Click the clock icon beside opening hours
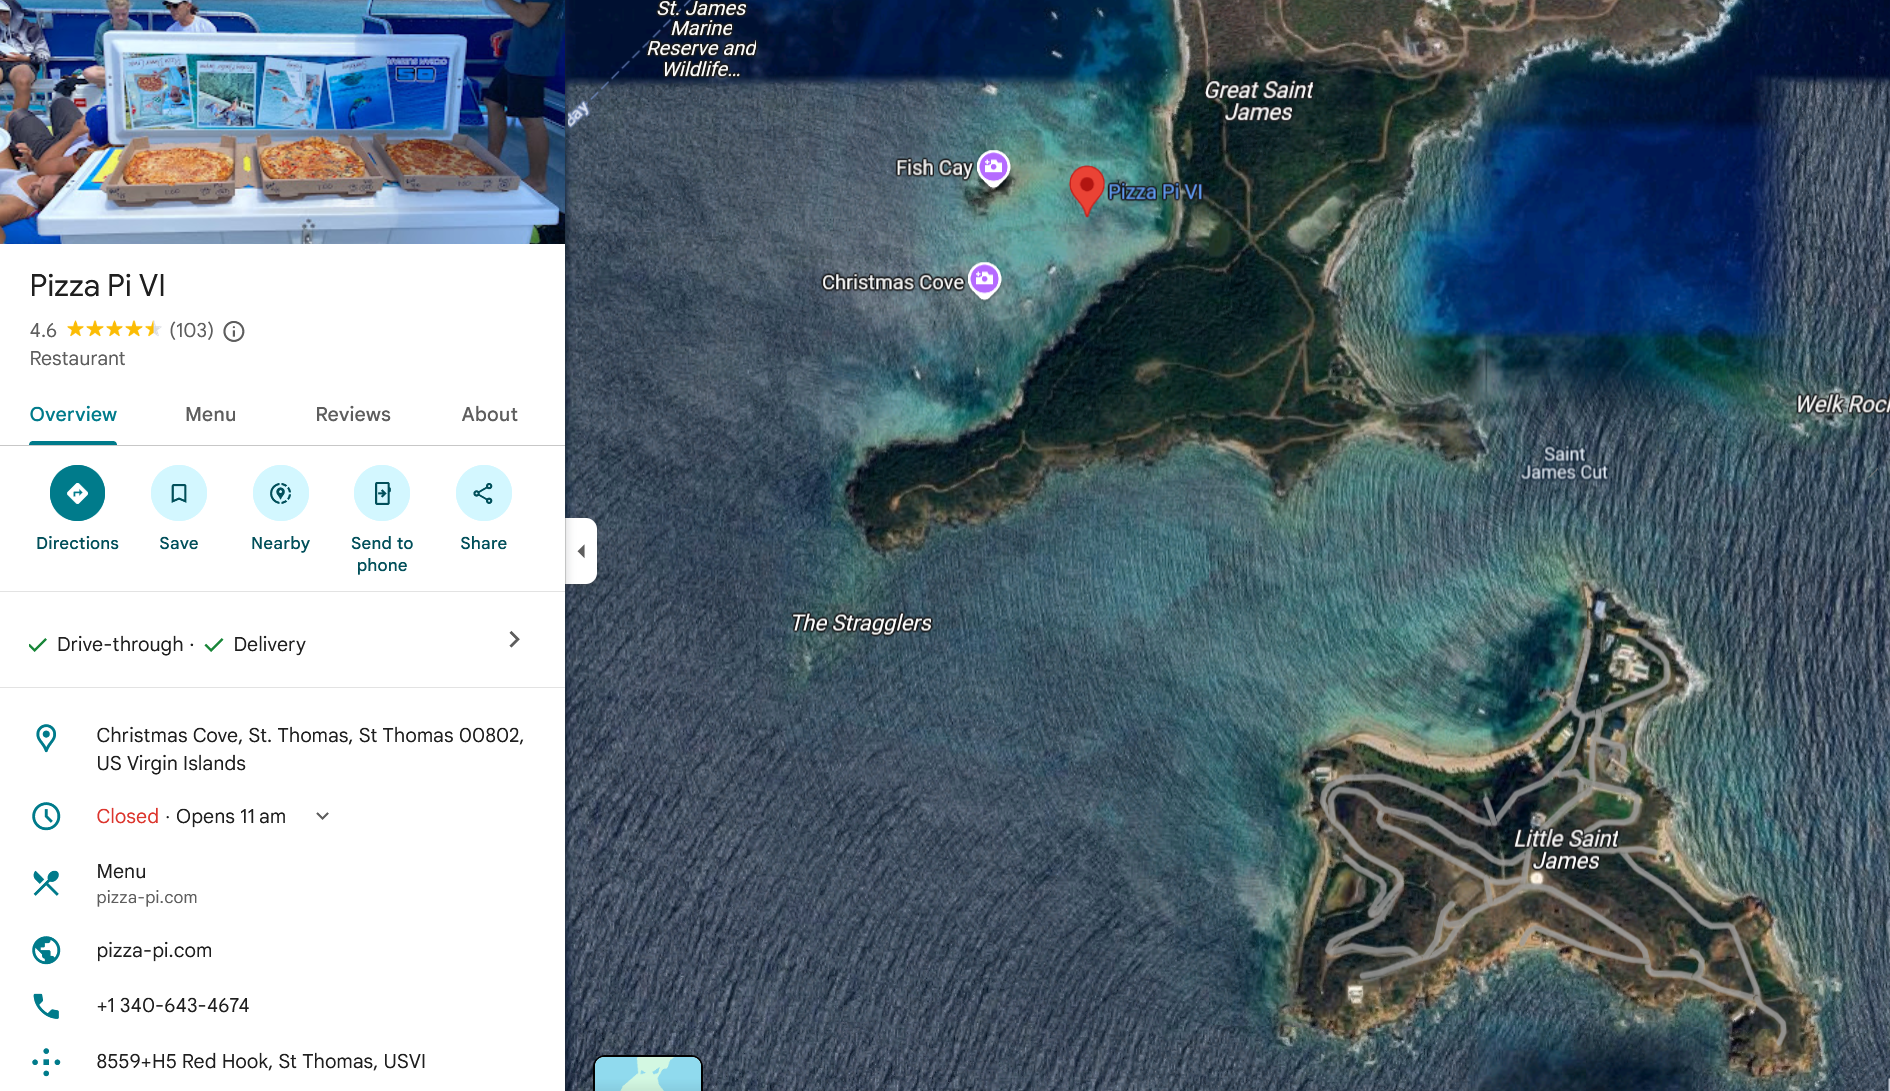 (46, 816)
